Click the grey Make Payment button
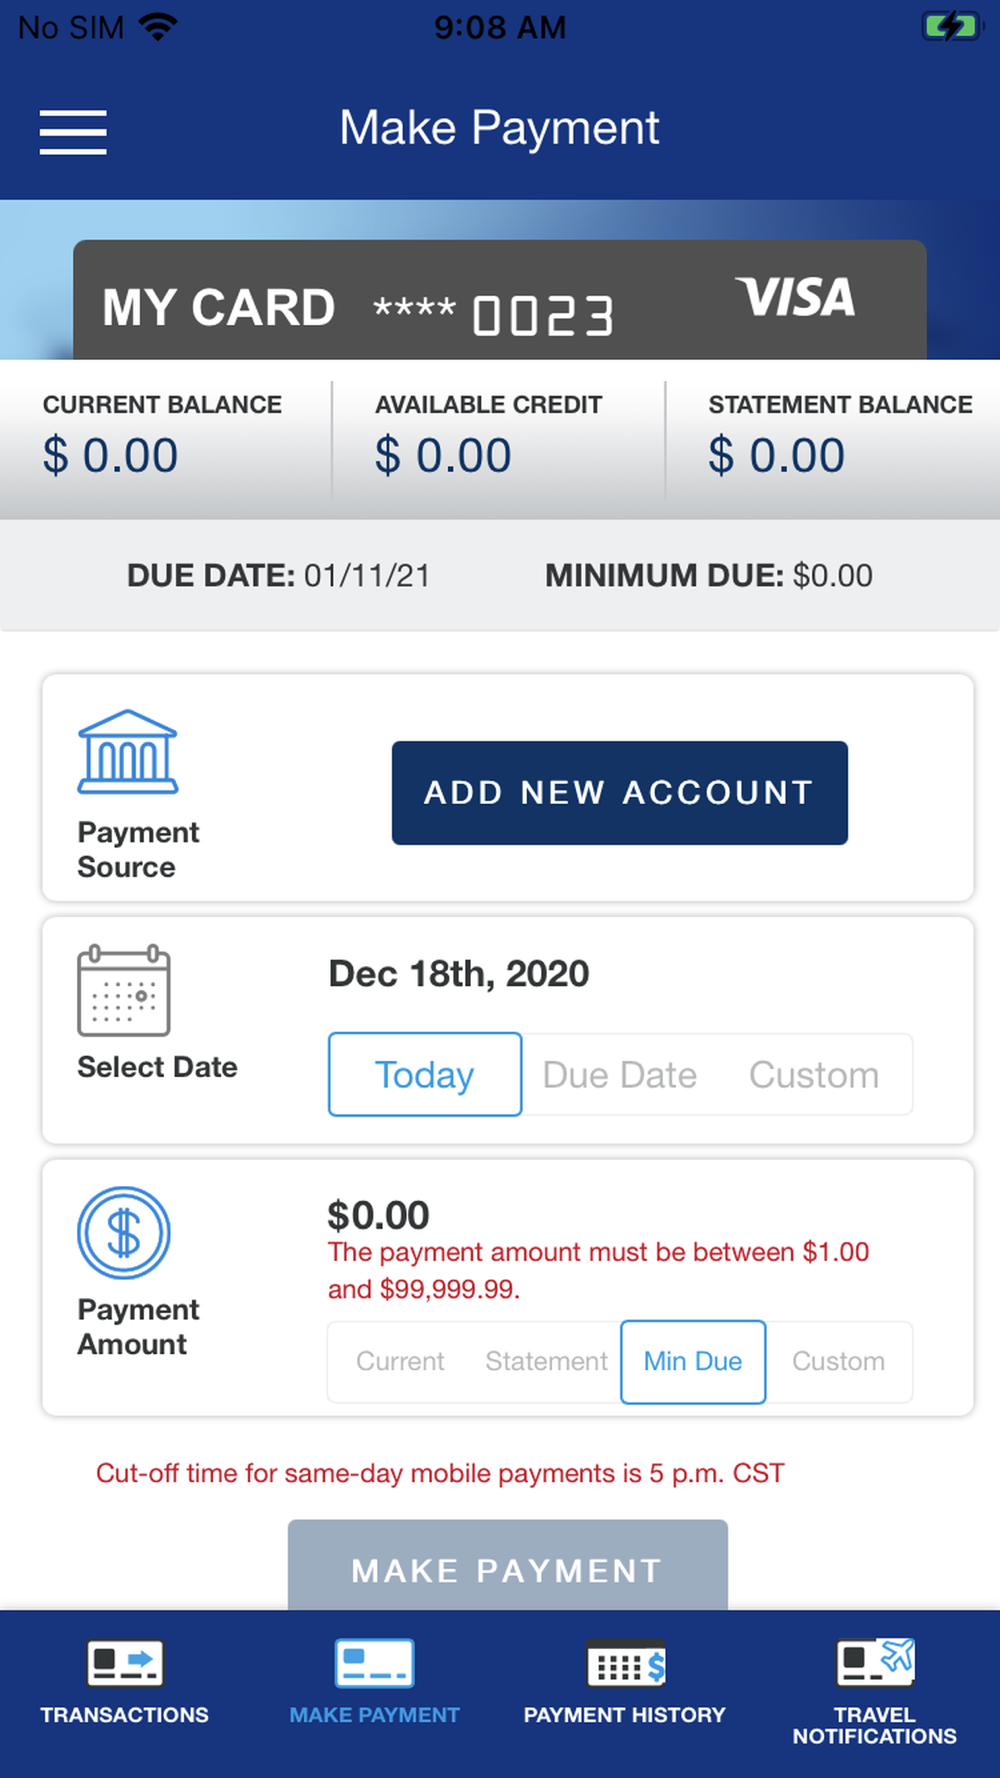 point(508,1565)
